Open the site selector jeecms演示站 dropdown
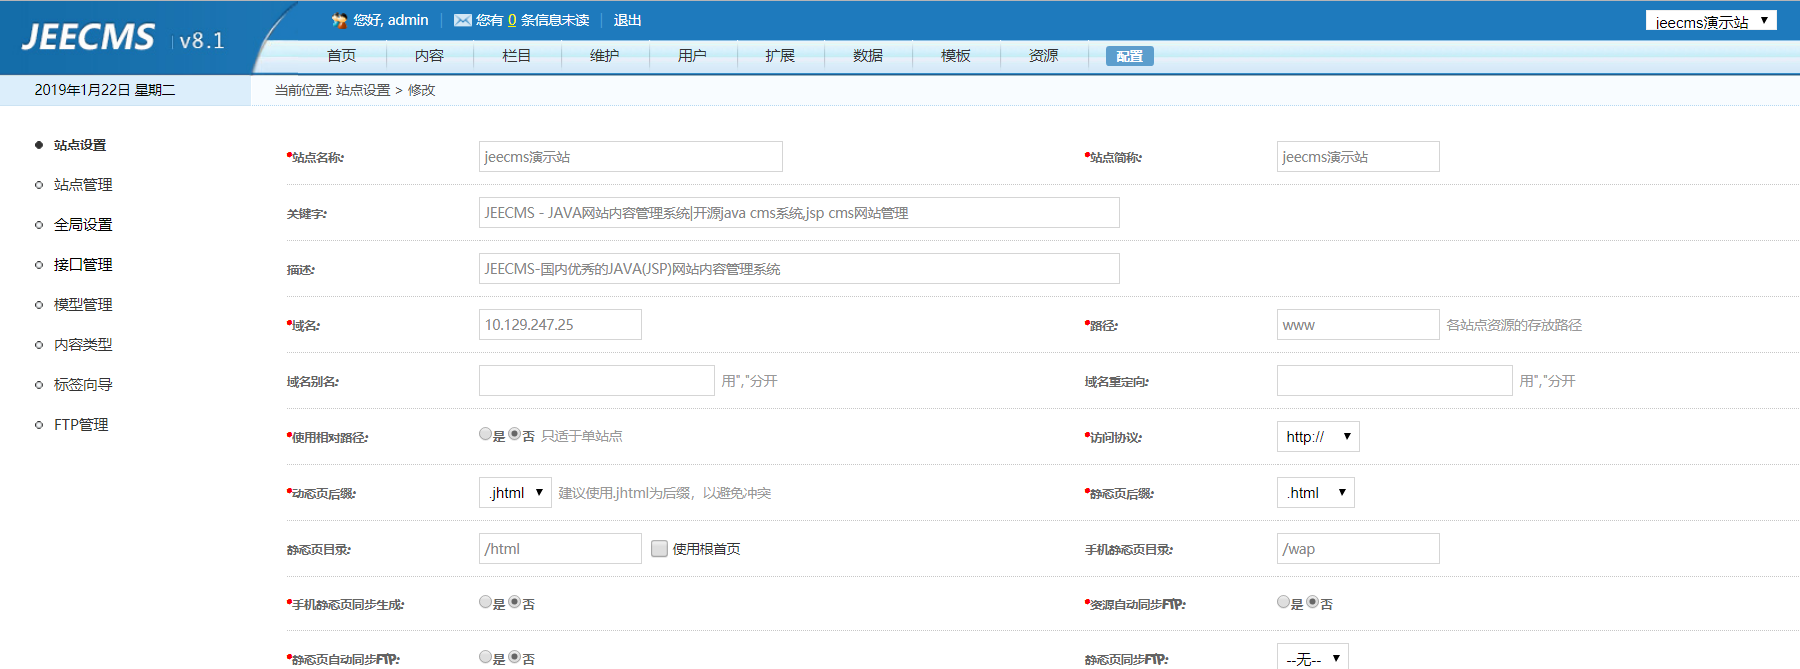This screenshot has width=1800, height=669. 1710,21
